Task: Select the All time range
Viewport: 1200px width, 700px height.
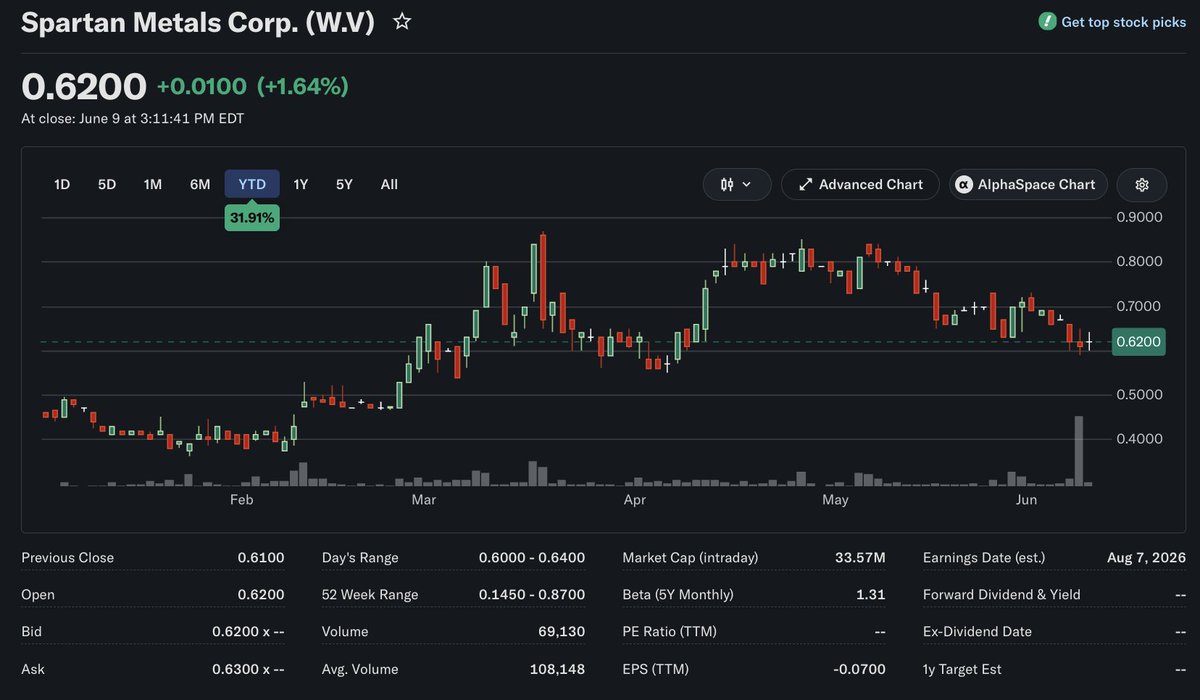Action: tap(389, 184)
